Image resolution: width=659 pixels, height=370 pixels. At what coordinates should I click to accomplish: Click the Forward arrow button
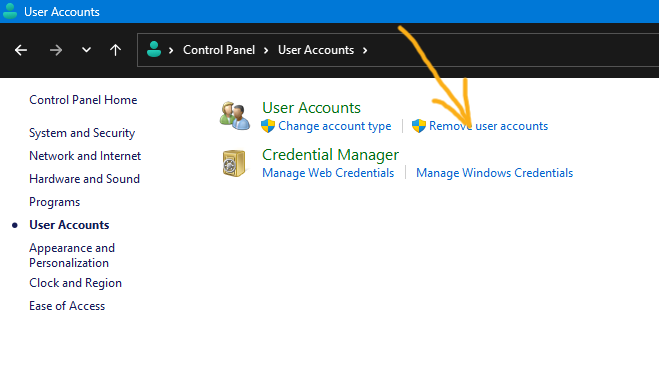tap(55, 50)
